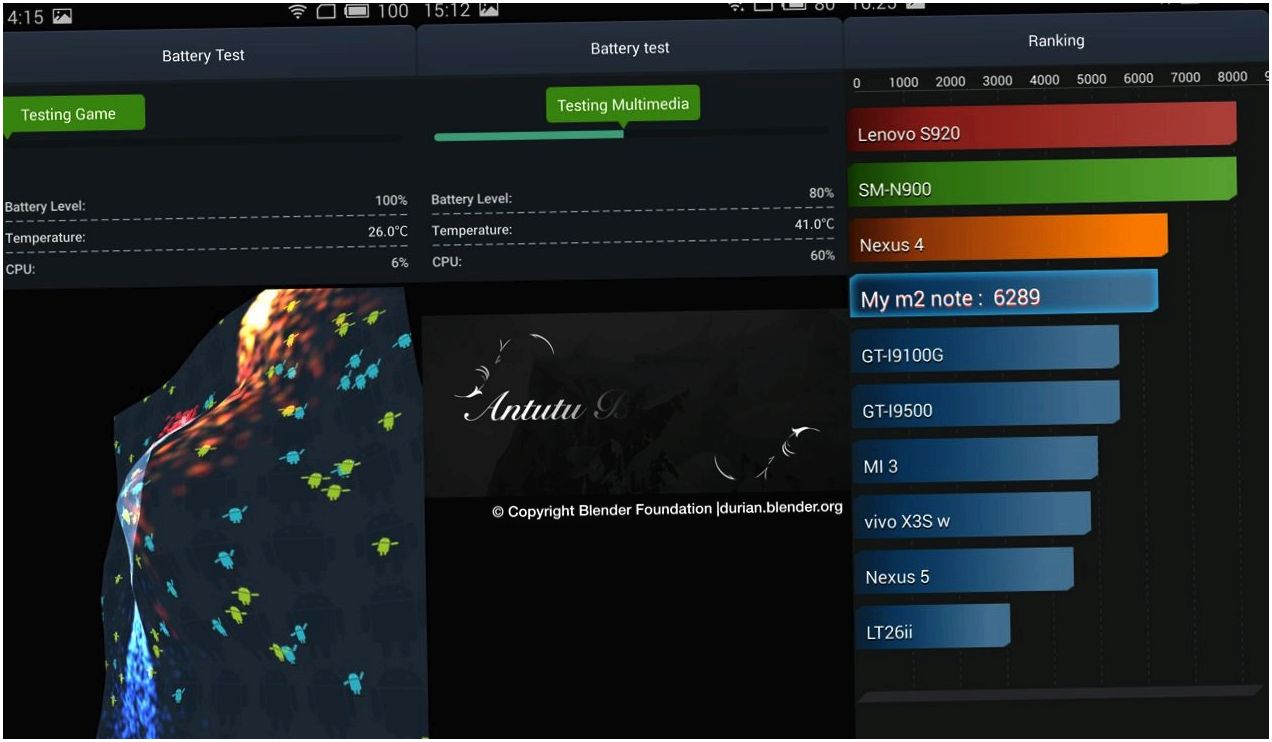Open the Ranking title bar

pos(1056,41)
